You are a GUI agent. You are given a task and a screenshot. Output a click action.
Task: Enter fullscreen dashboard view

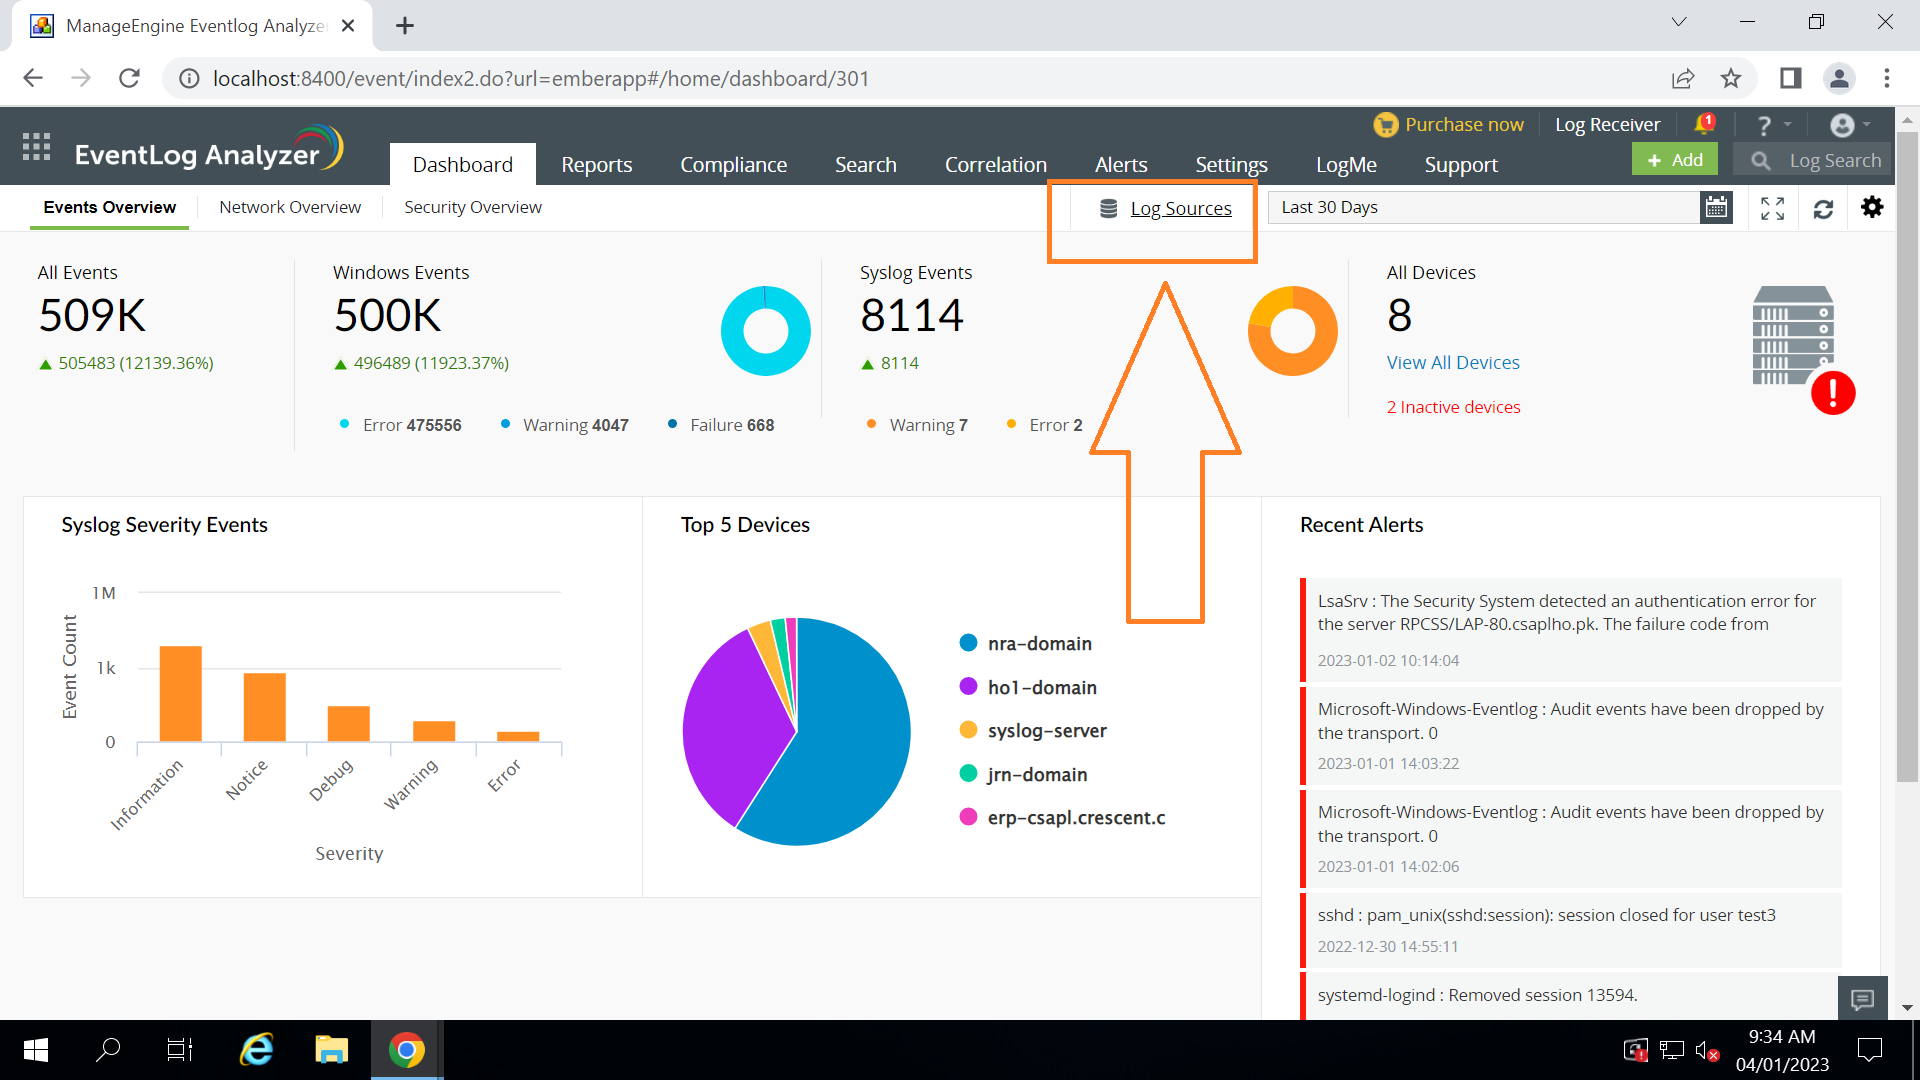click(x=1772, y=208)
